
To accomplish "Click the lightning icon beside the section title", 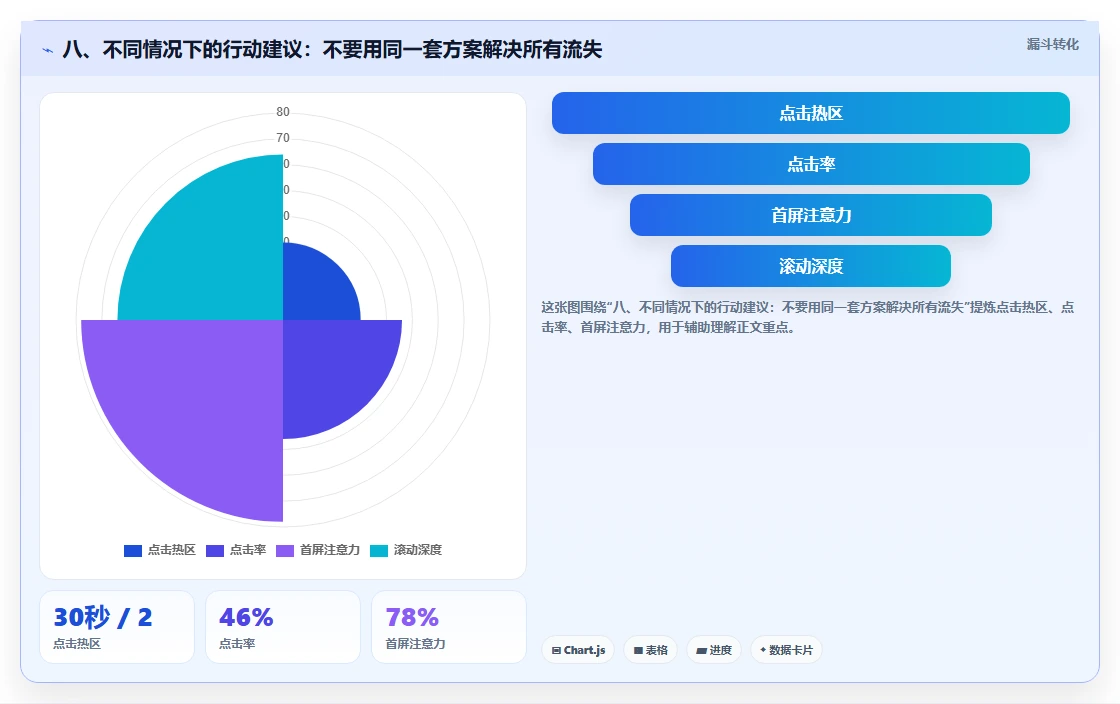I will 48,50.
